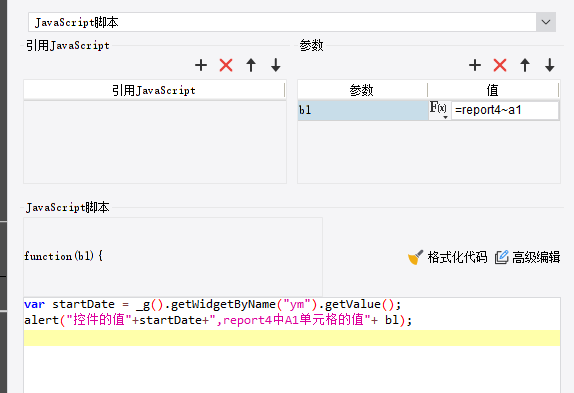
Task: Add a new parameter row
Action: click(475, 65)
